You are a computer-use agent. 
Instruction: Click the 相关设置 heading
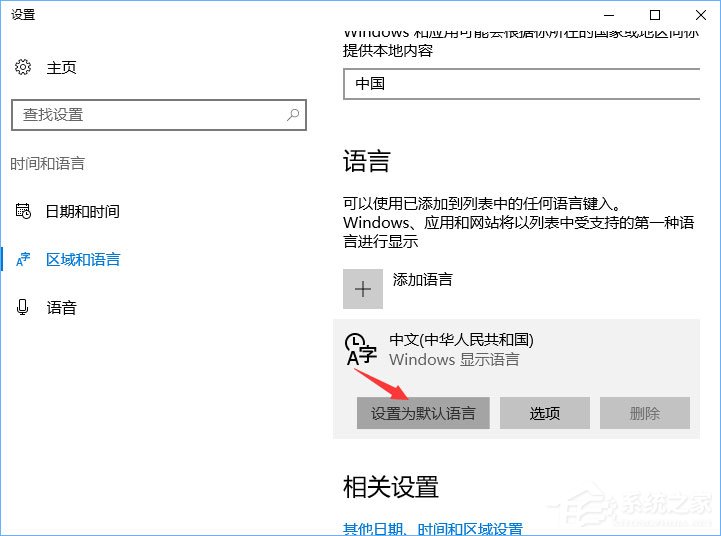tap(391, 487)
